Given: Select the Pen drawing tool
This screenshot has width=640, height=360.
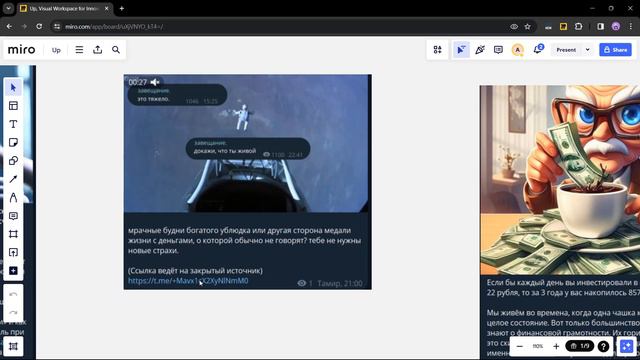Looking at the screenshot, I should 13,198.
